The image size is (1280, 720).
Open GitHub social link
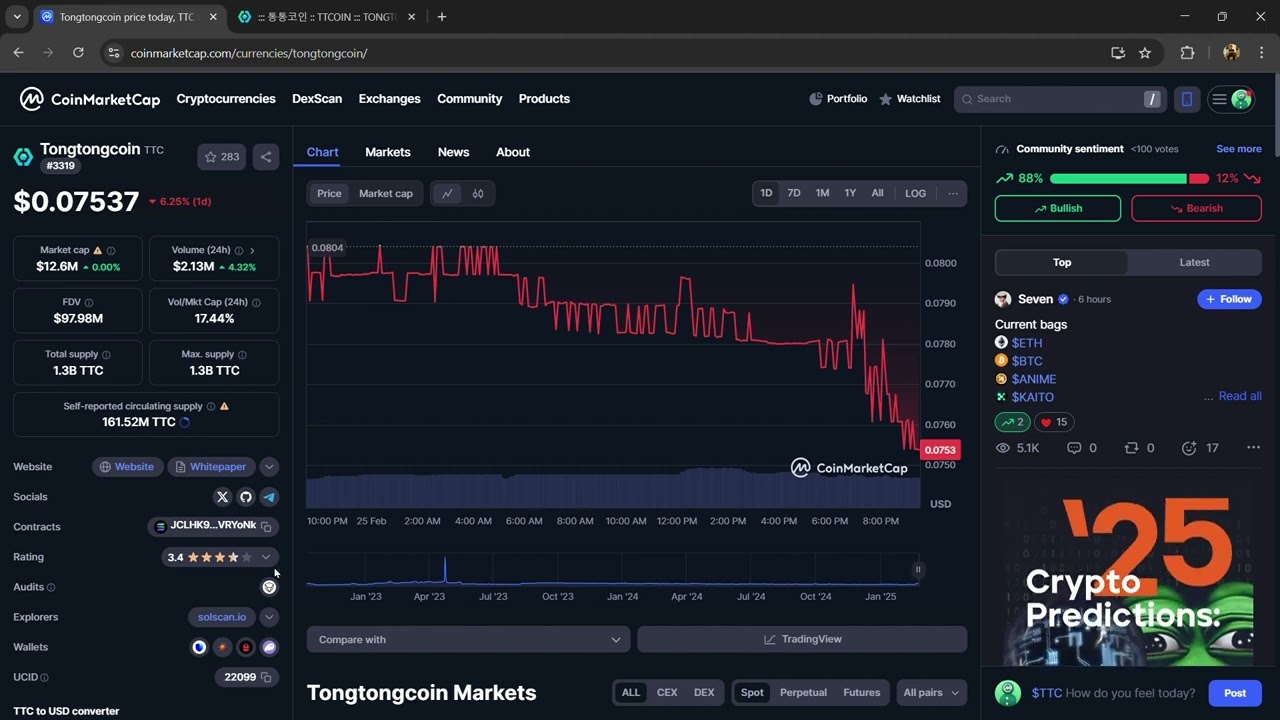click(x=246, y=497)
